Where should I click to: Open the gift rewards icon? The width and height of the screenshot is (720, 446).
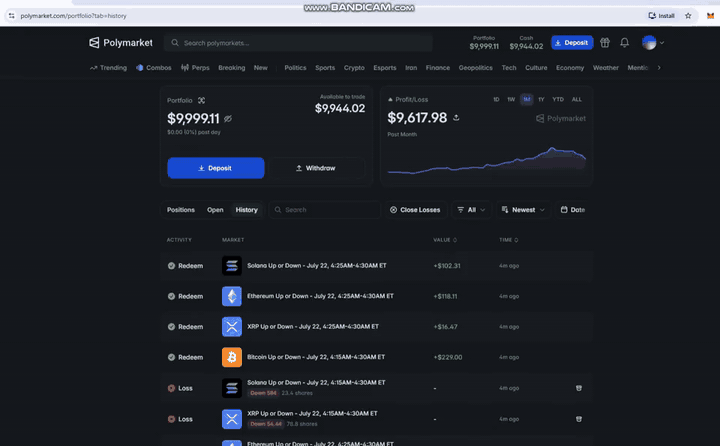coord(605,43)
